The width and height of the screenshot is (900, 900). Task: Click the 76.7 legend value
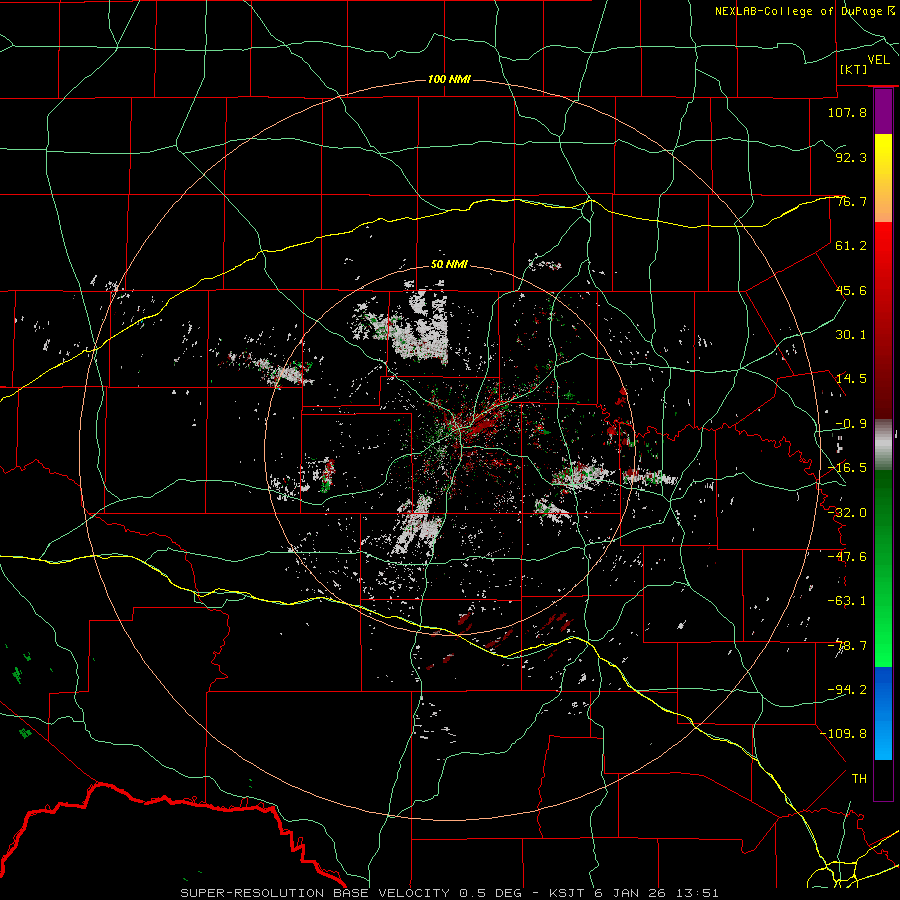(x=851, y=201)
